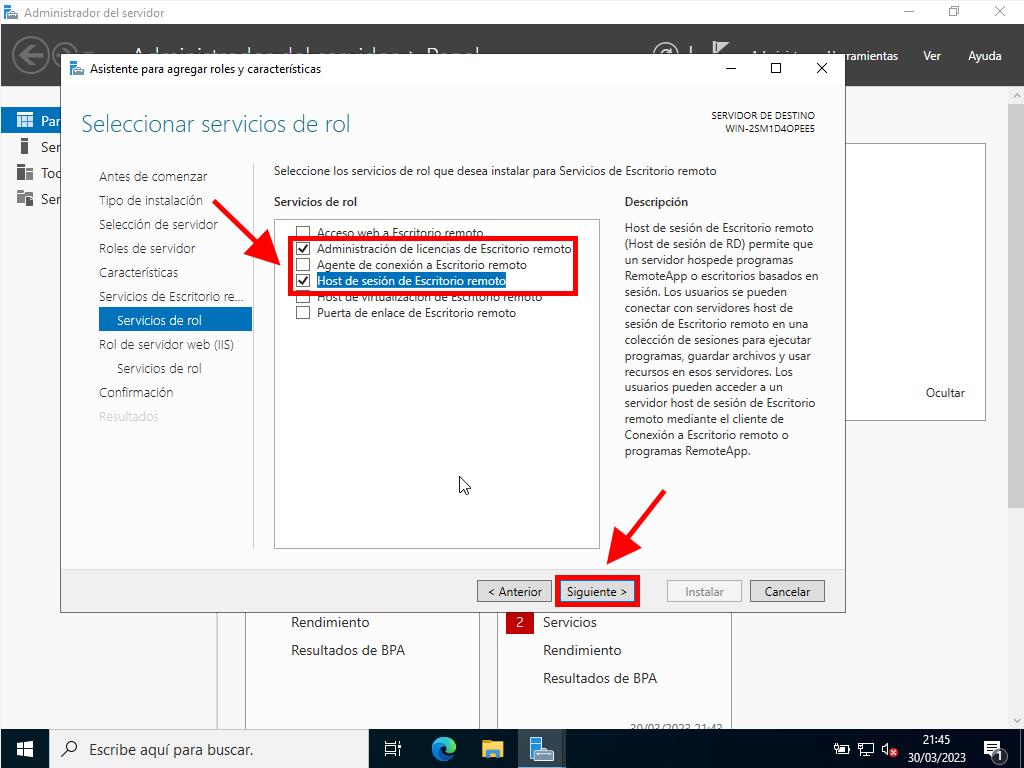The height and width of the screenshot is (768, 1024).
Task: Click the muted volume tray icon
Action: [x=888, y=749]
